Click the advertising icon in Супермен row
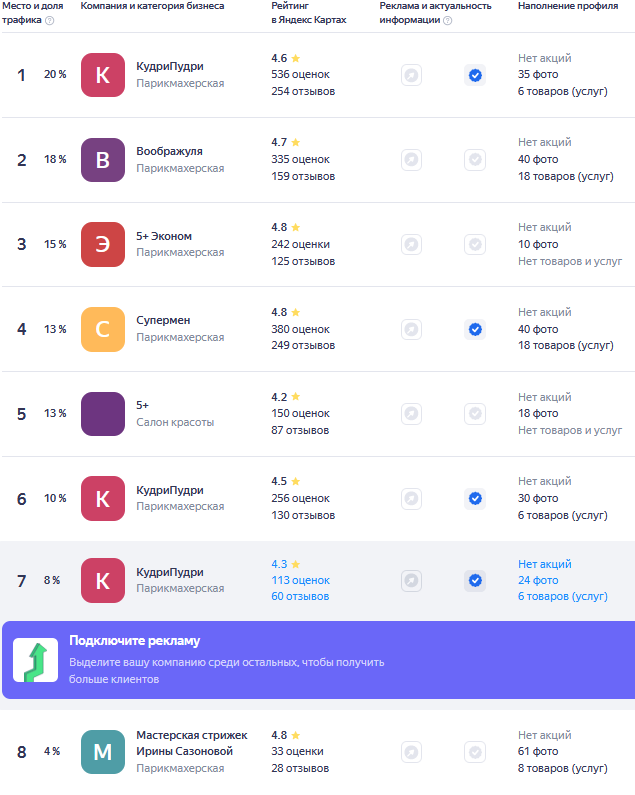 (x=411, y=329)
